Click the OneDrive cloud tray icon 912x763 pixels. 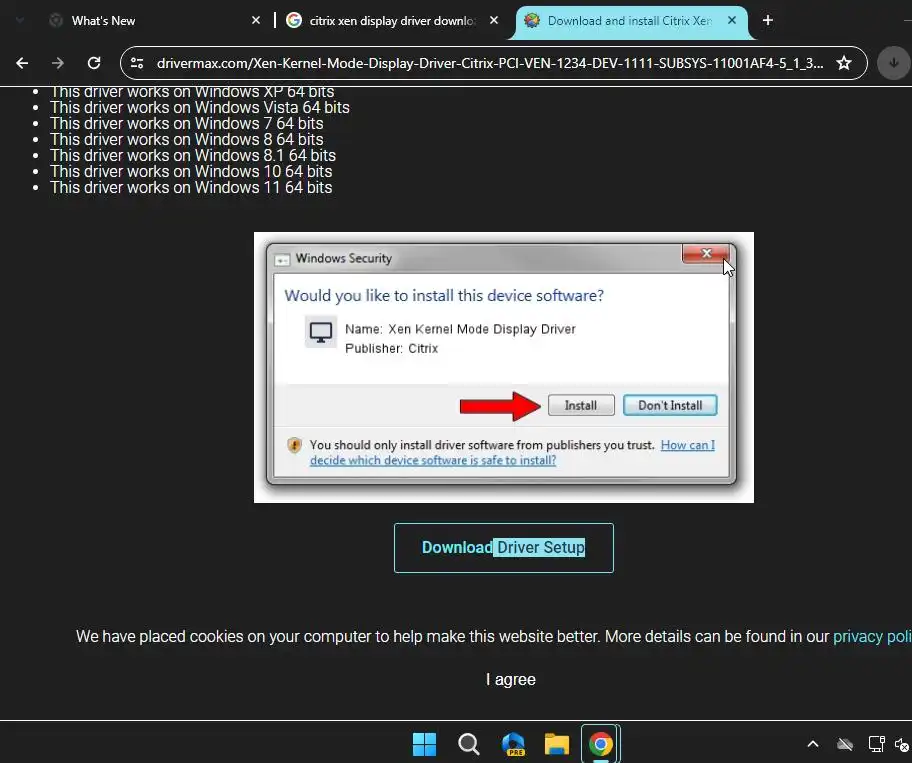[x=845, y=744]
